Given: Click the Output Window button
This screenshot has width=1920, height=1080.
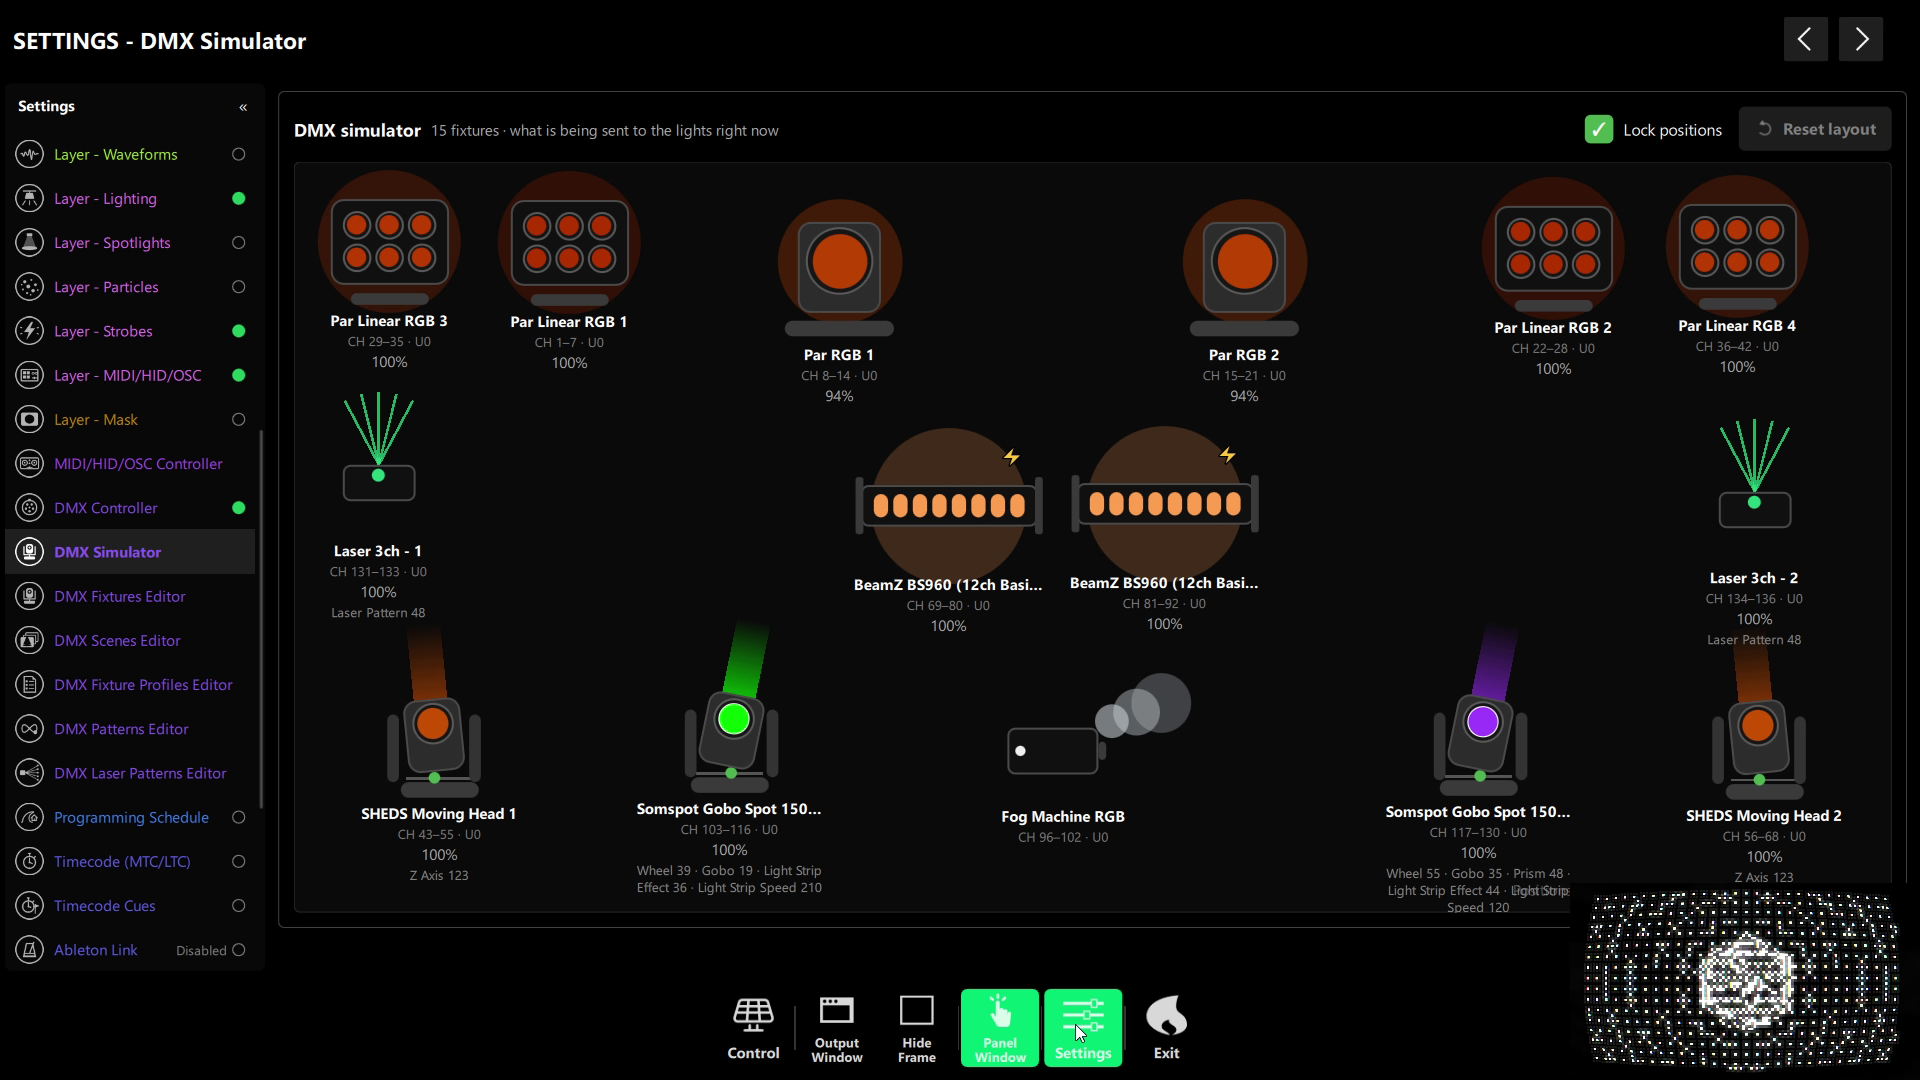Looking at the screenshot, I should (x=837, y=1028).
